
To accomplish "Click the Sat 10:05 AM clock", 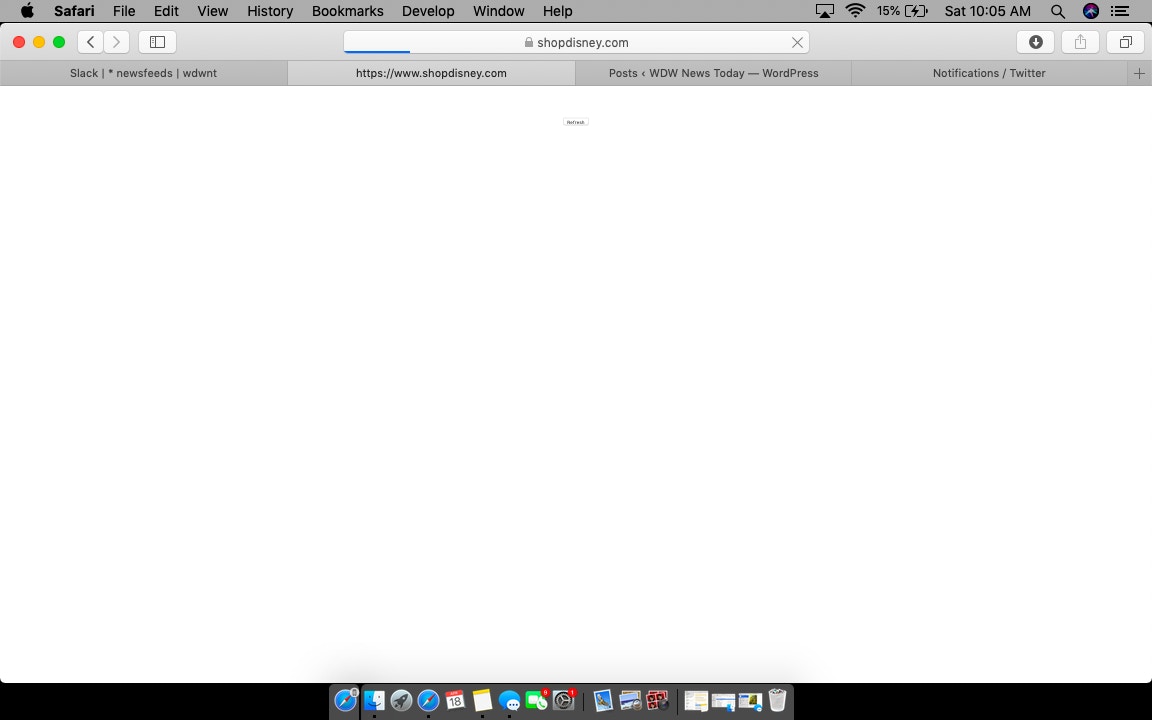I will [987, 11].
